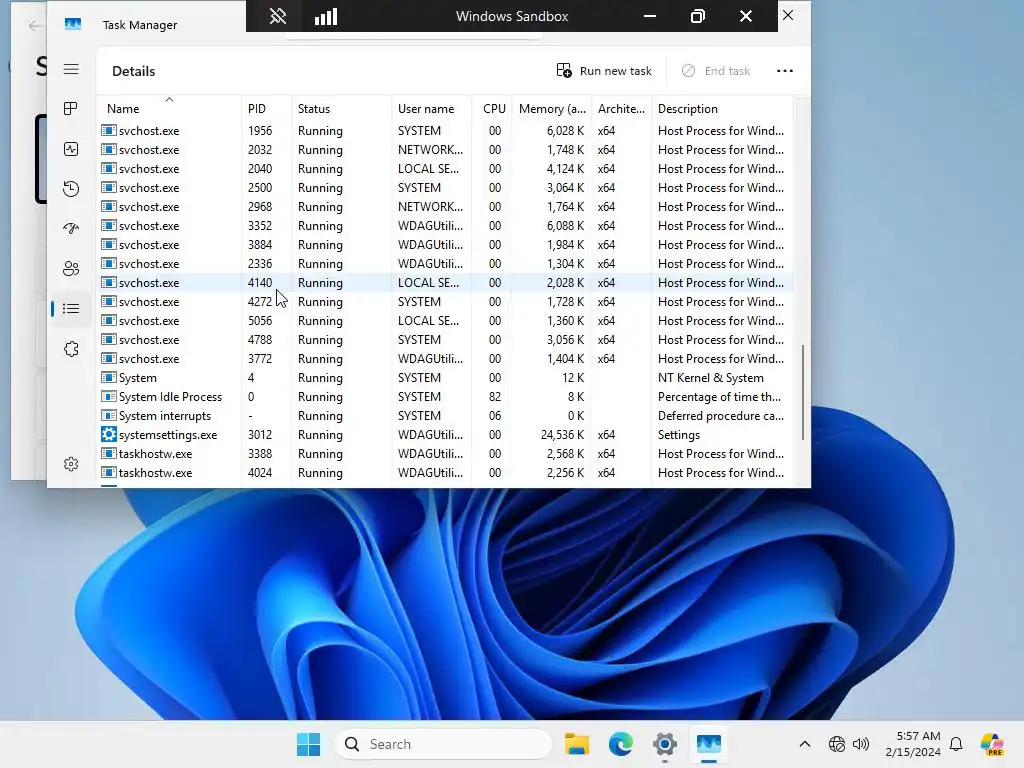Select svchost.exe row with PID 3884
The height and width of the screenshot is (768, 1024).
click(x=446, y=244)
